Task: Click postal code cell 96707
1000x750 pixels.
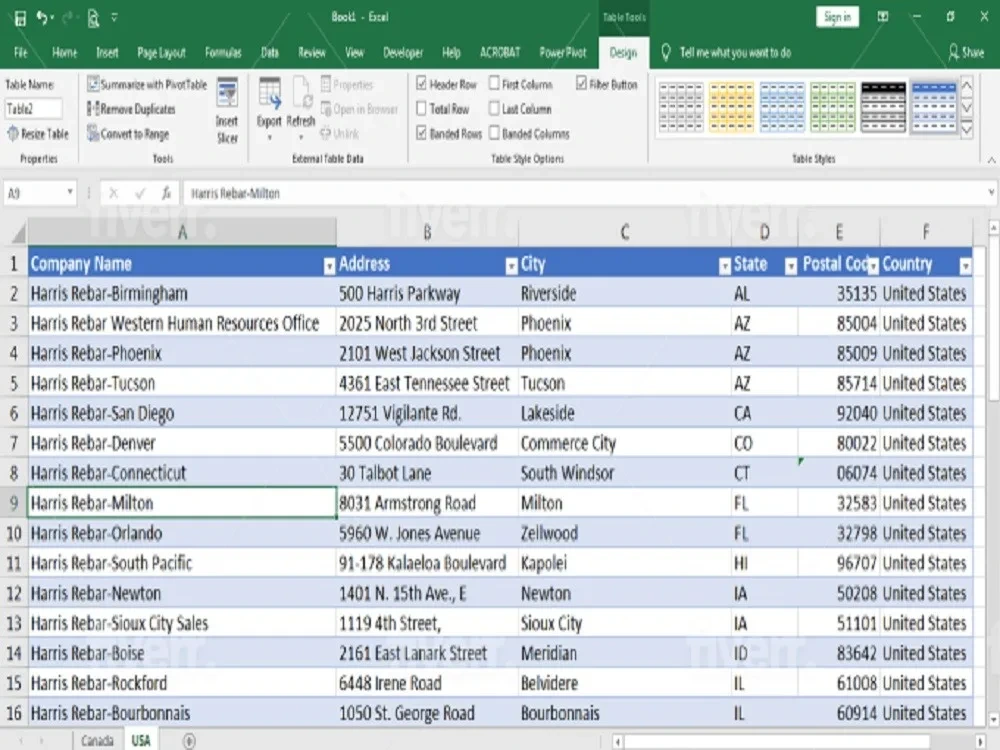Action: pos(839,562)
